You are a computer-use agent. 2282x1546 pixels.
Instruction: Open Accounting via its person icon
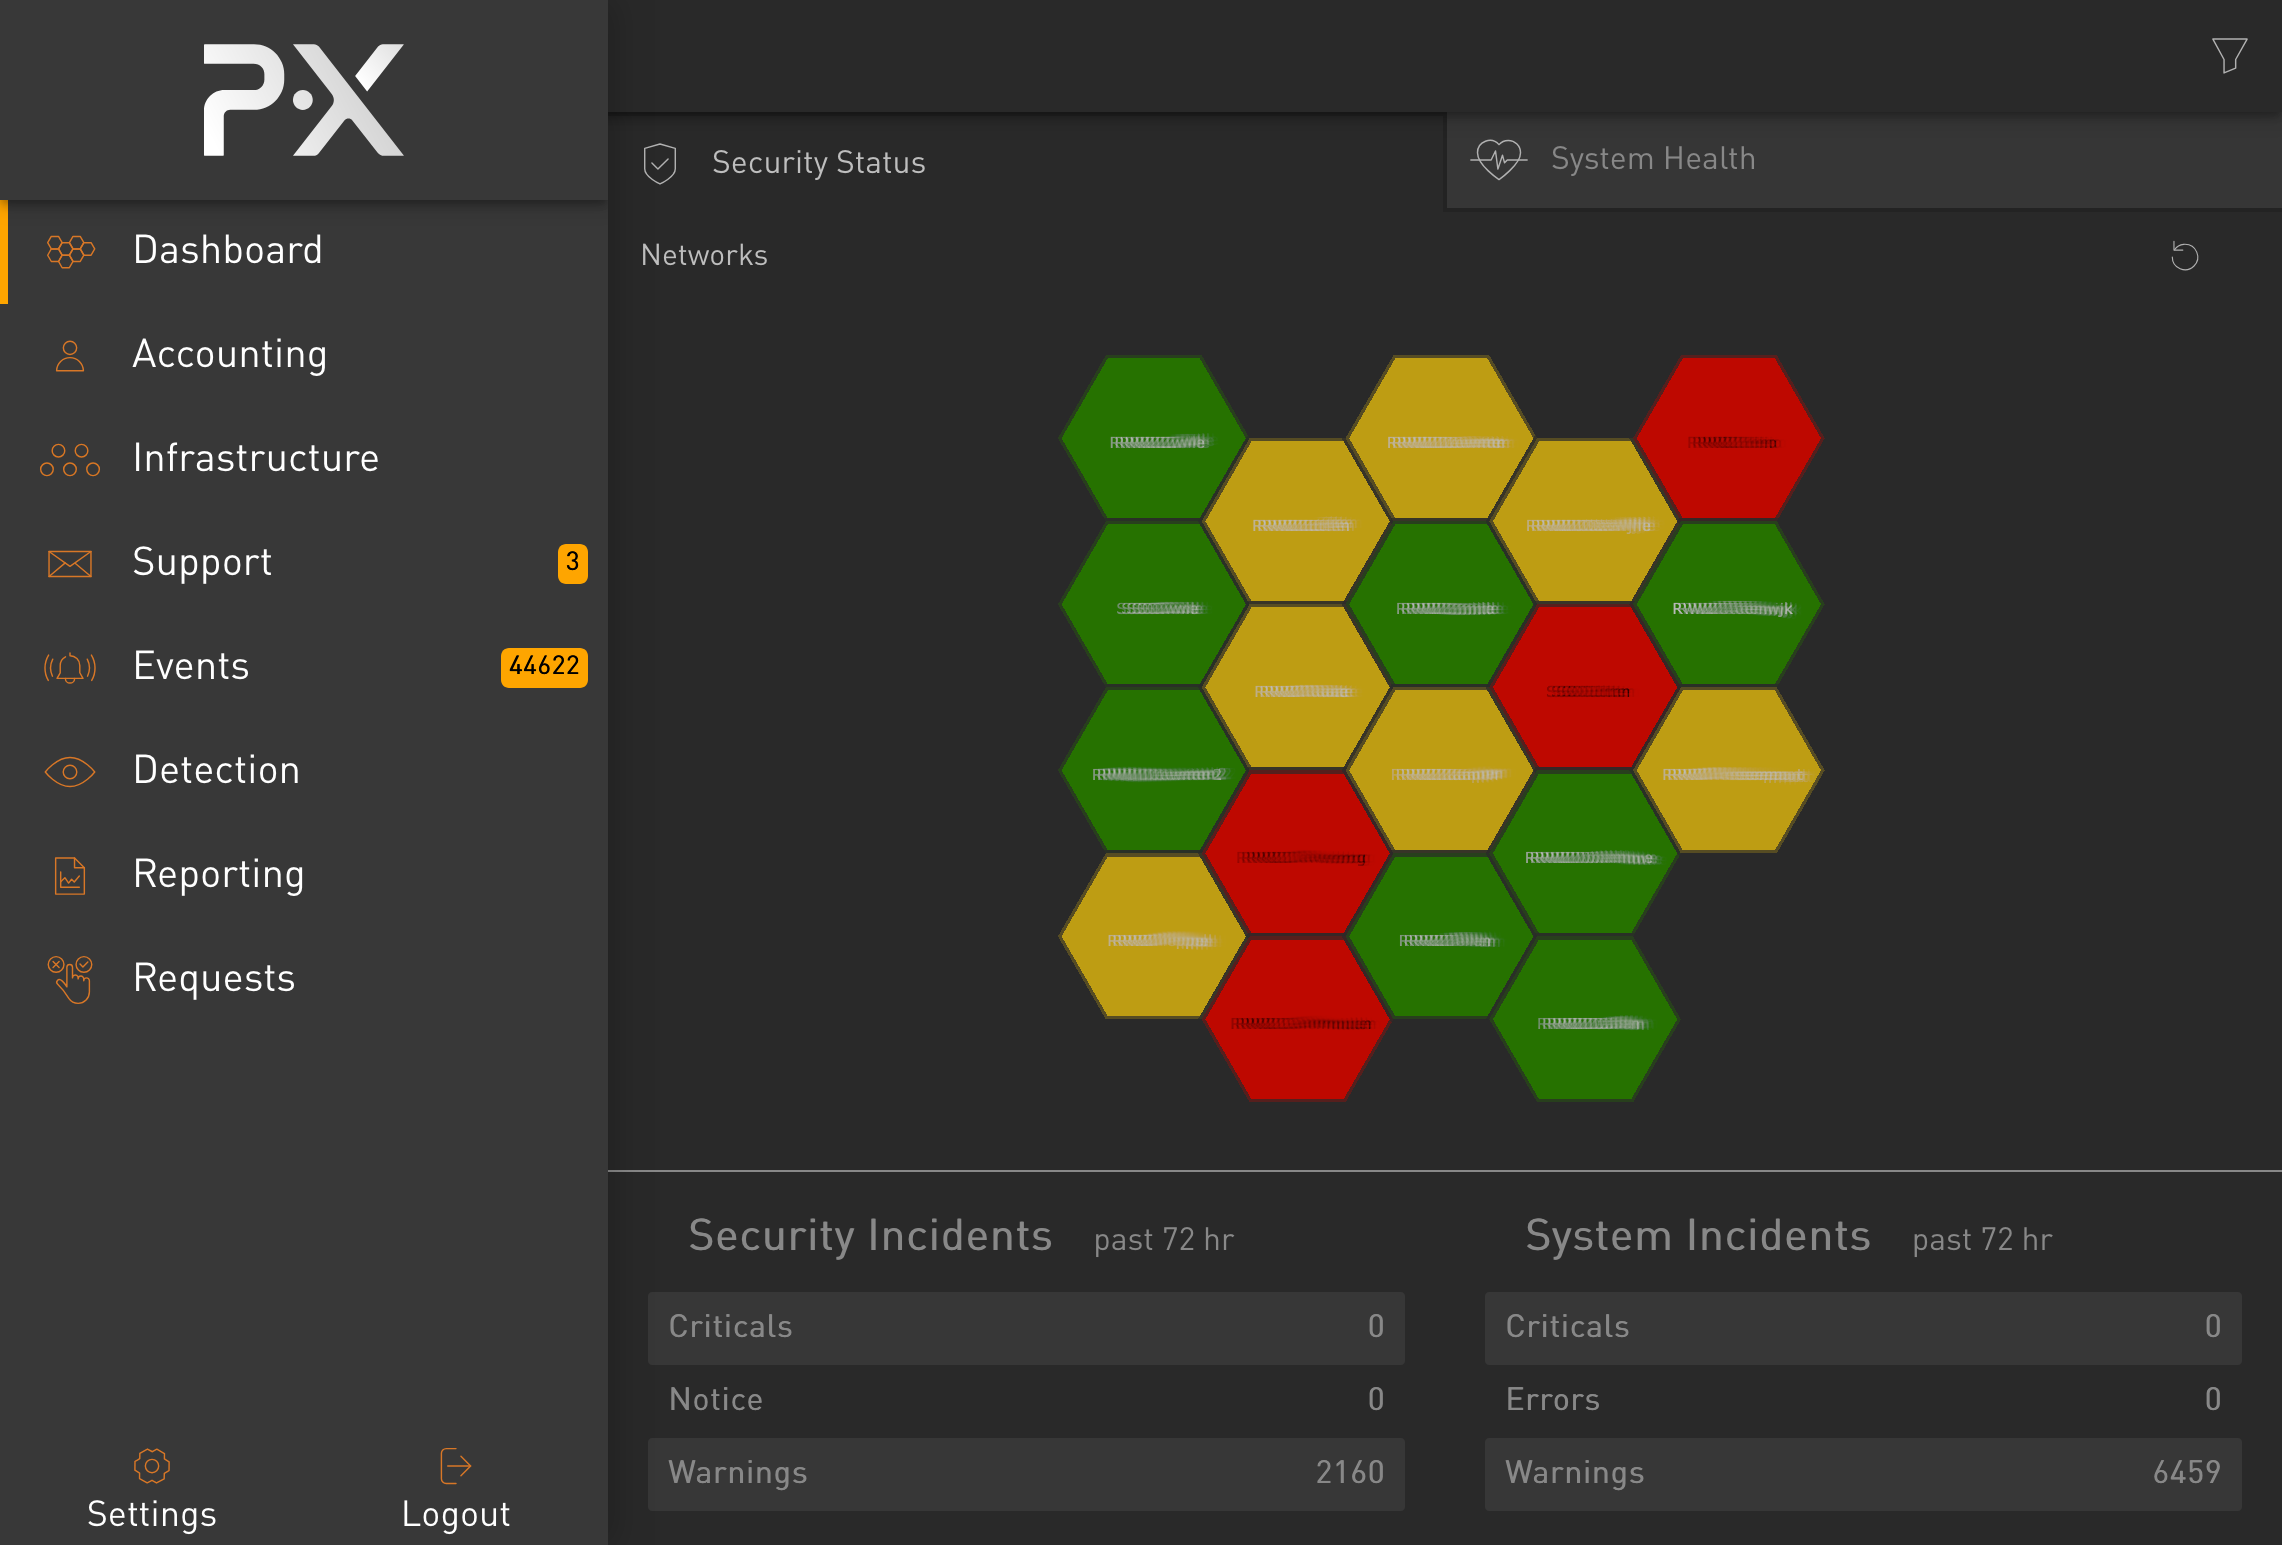tap(70, 355)
